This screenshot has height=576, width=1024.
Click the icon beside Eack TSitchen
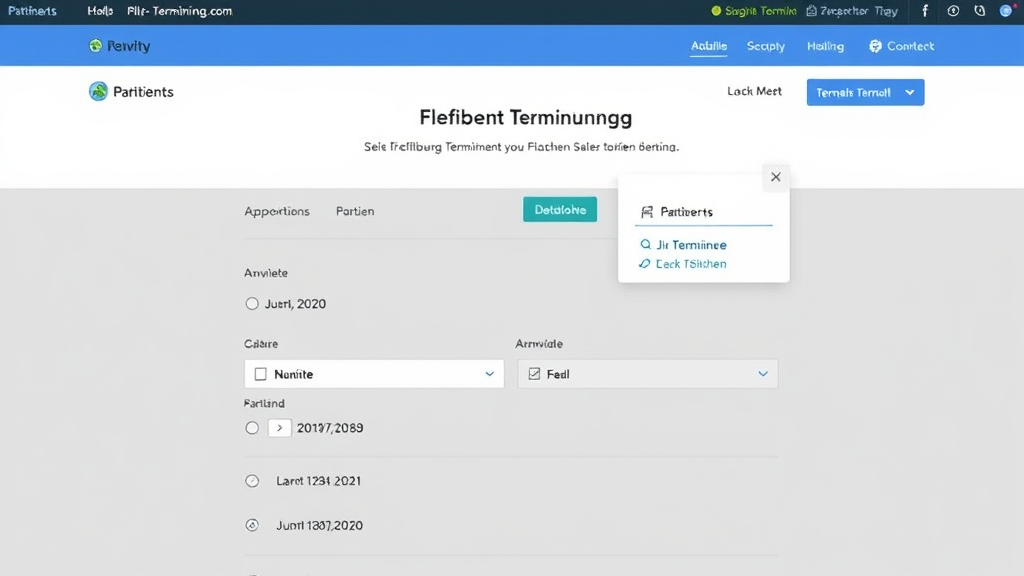click(646, 264)
